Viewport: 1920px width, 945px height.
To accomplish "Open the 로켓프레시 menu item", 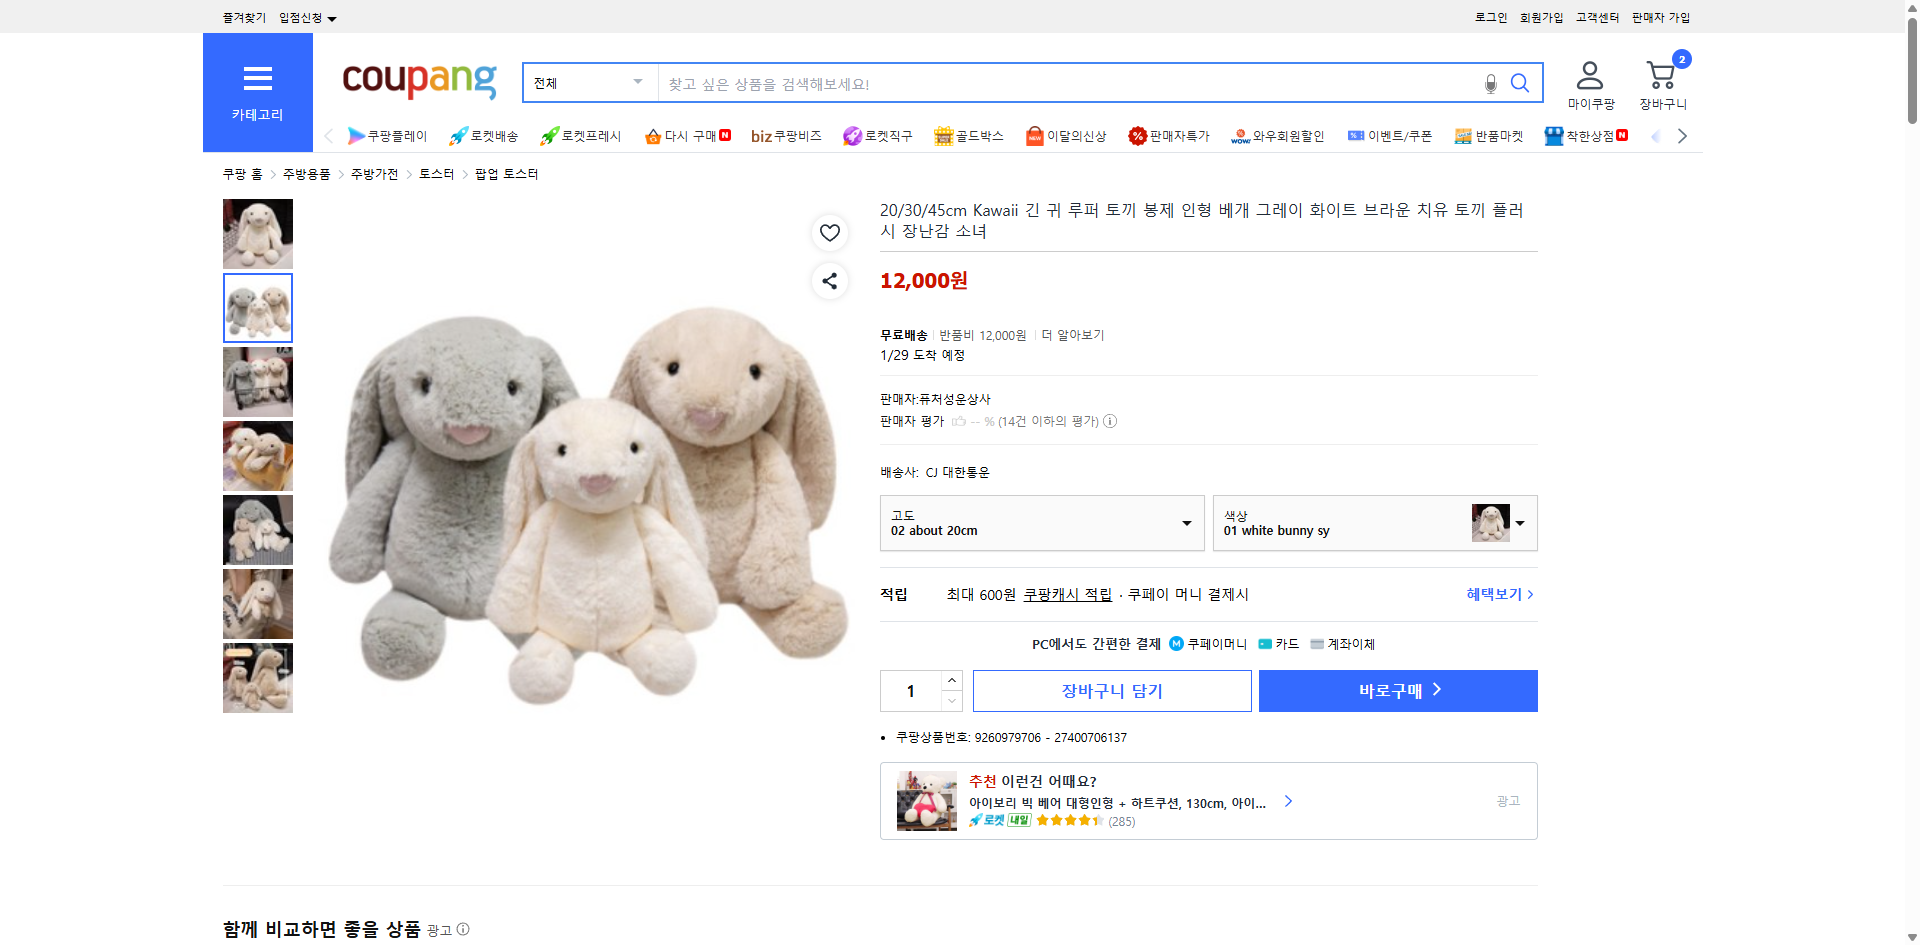I will click(x=580, y=135).
